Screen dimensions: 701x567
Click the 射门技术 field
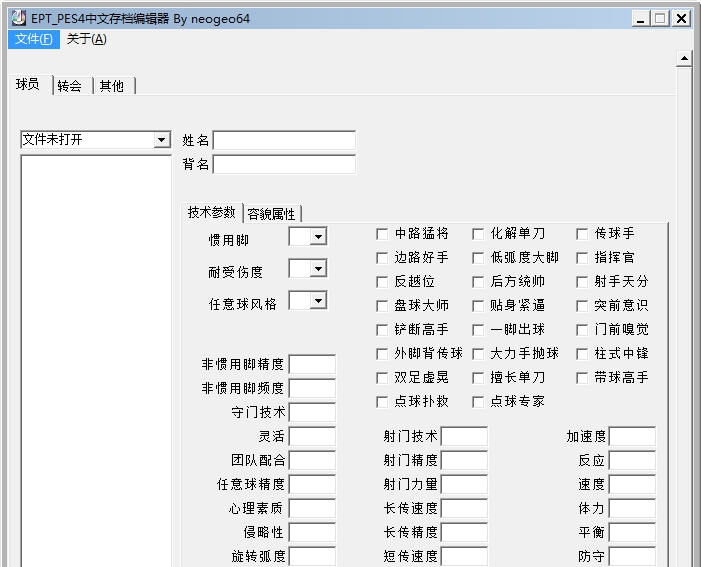[x=465, y=436]
